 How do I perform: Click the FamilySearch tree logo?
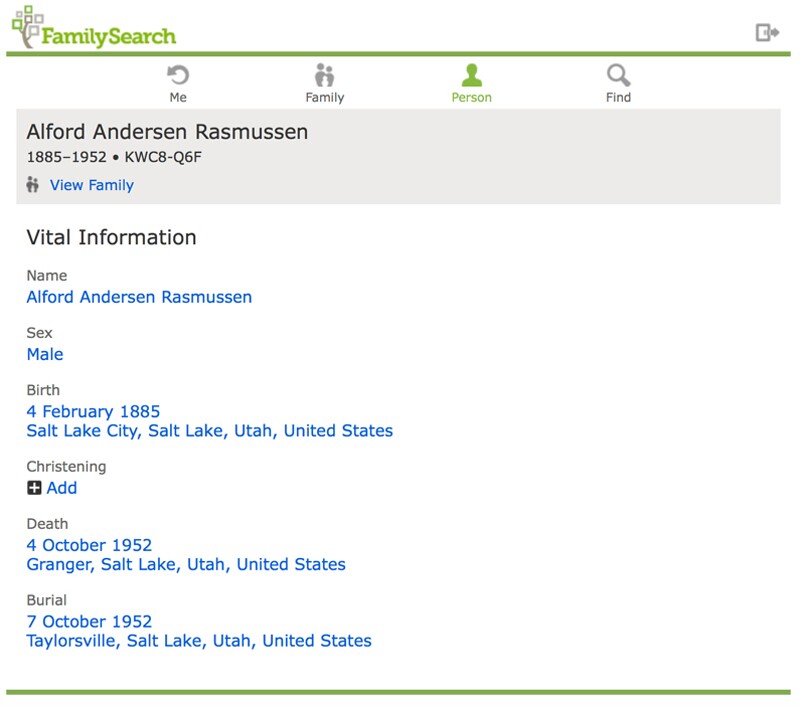point(26,26)
